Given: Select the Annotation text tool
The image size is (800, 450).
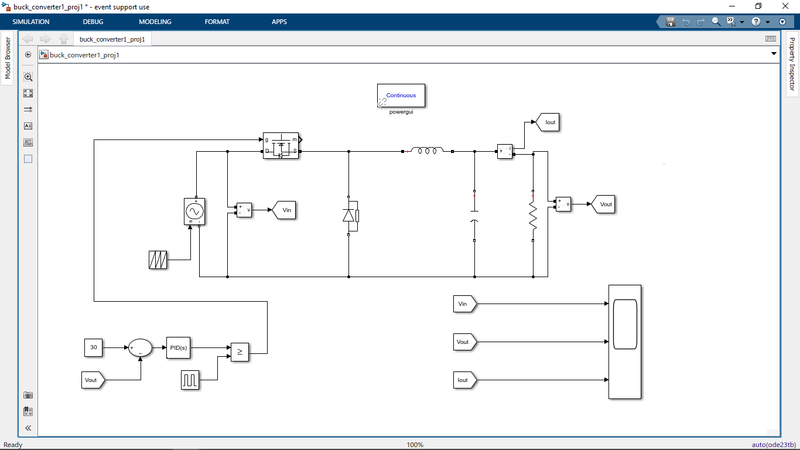Looking at the screenshot, I should click(28, 126).
